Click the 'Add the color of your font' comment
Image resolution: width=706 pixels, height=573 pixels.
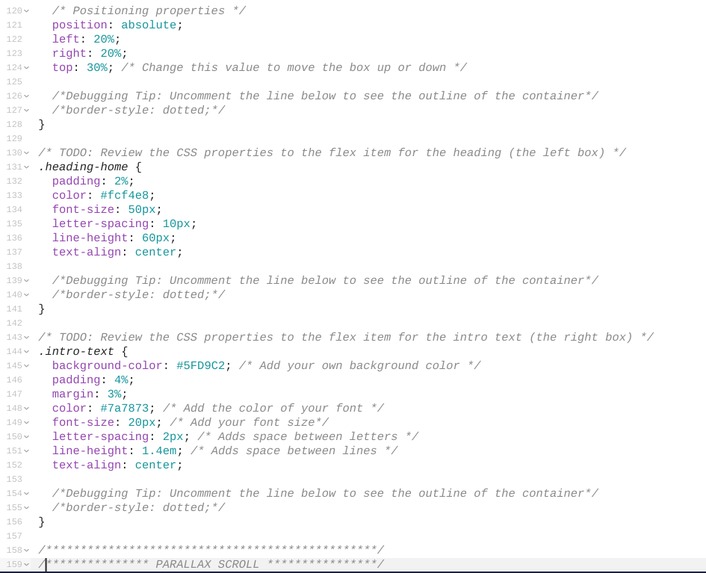(273, 408)
